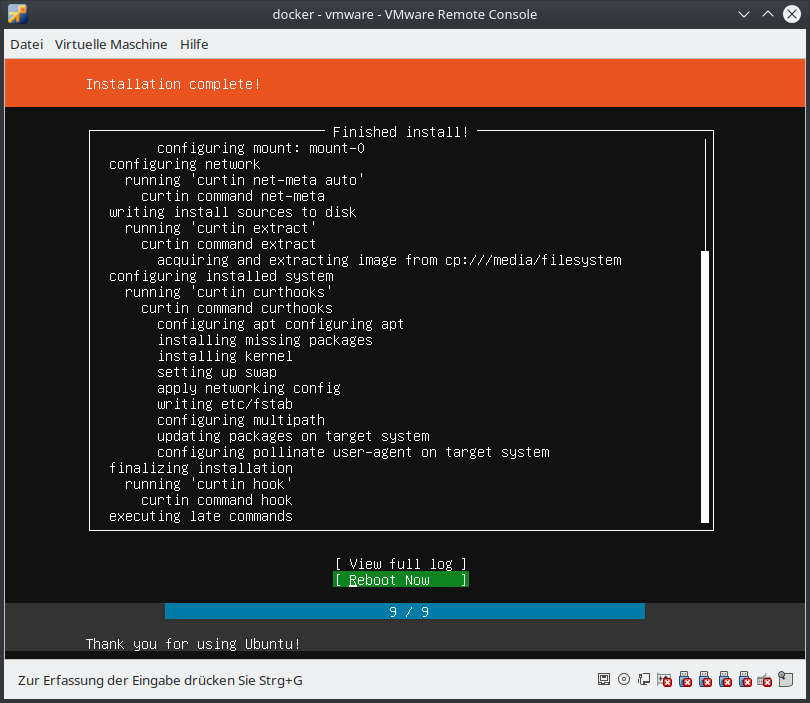Close the VMware Remote Console window
The width and height of the screenshot is (810, 703).
pyautogui.click(x=792, y=14)
